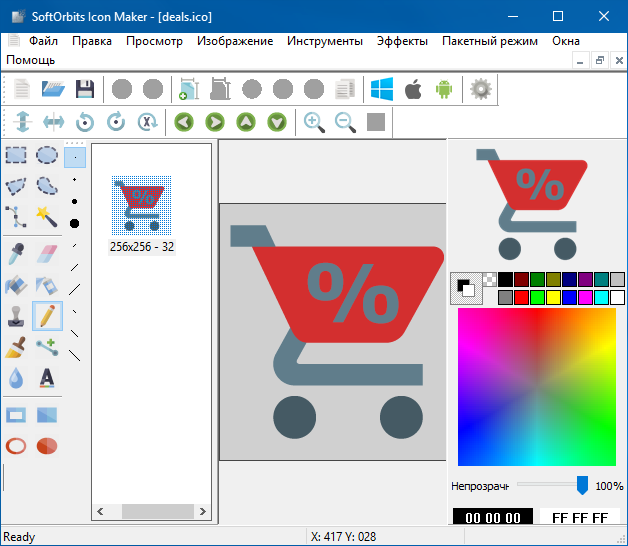This screenshot has height=546, width=628.
Task: Select the magic wand tool
Action: pyautogui.click(x=46, y=216)
